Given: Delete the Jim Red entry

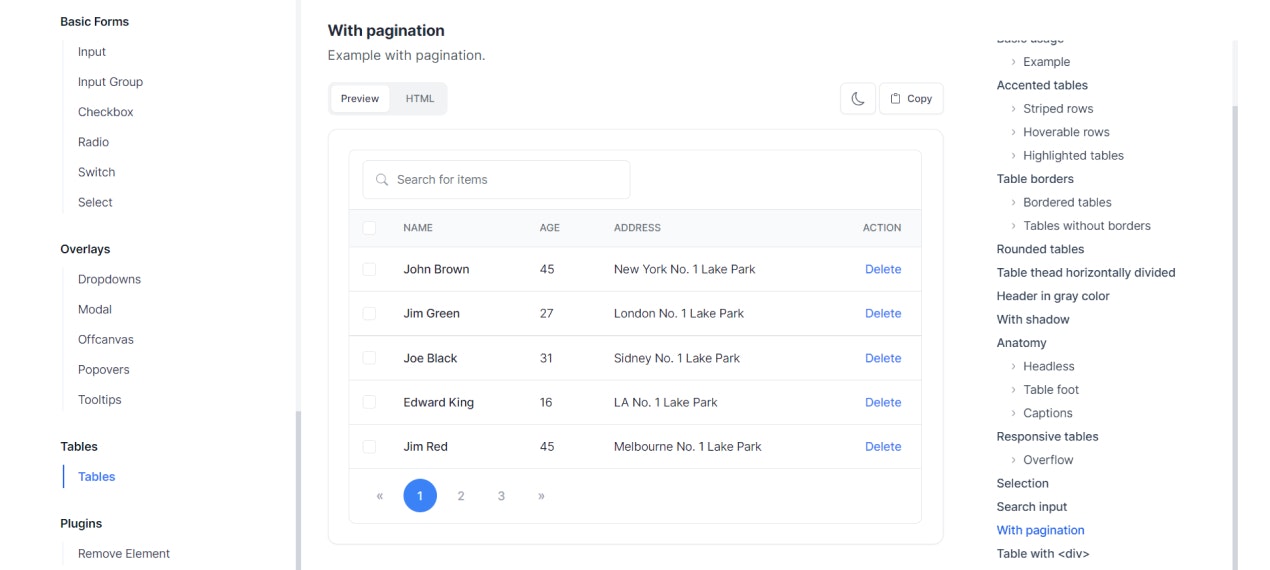Looking at the screenshot, I should [x=883, y=447].
